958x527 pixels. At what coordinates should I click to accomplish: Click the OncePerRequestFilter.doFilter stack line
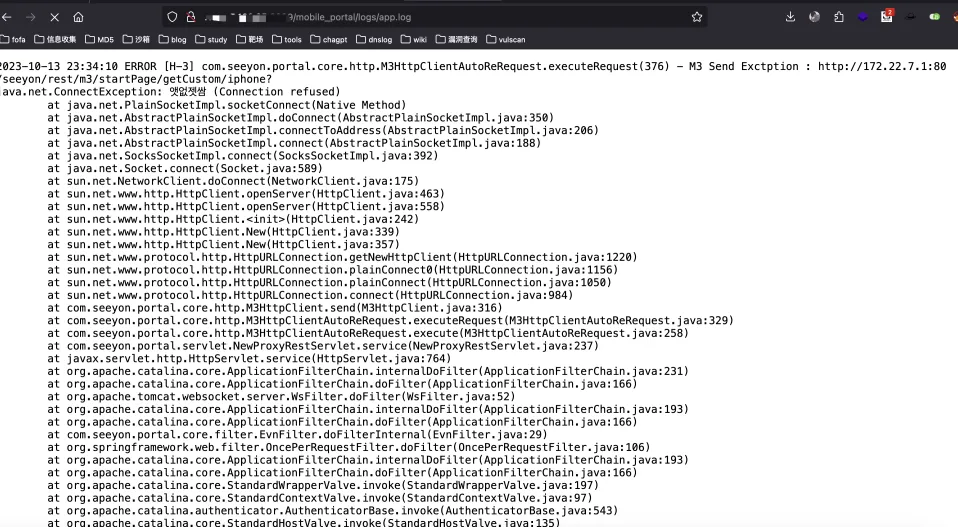pos(349,448)
